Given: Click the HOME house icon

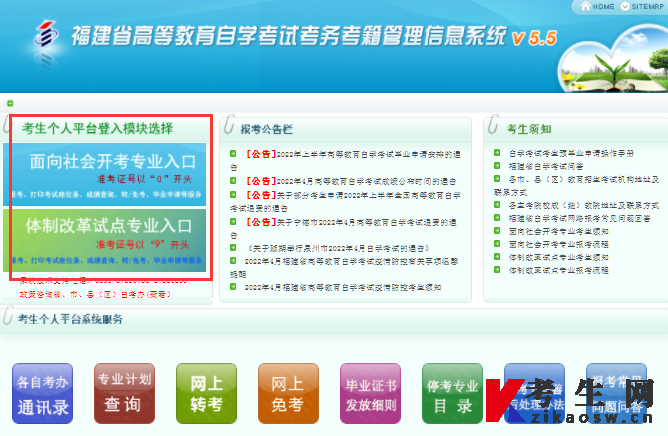Looking at the screenshot, I should 584,7.
